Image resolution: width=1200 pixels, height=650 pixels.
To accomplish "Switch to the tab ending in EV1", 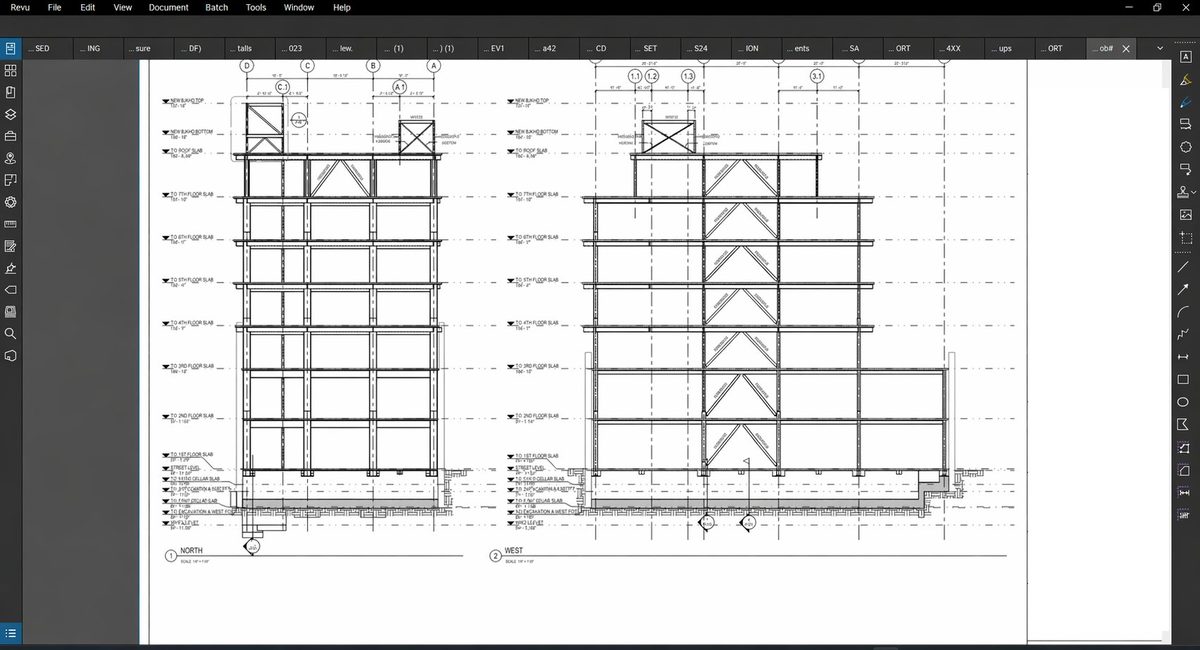I will 497,47.
